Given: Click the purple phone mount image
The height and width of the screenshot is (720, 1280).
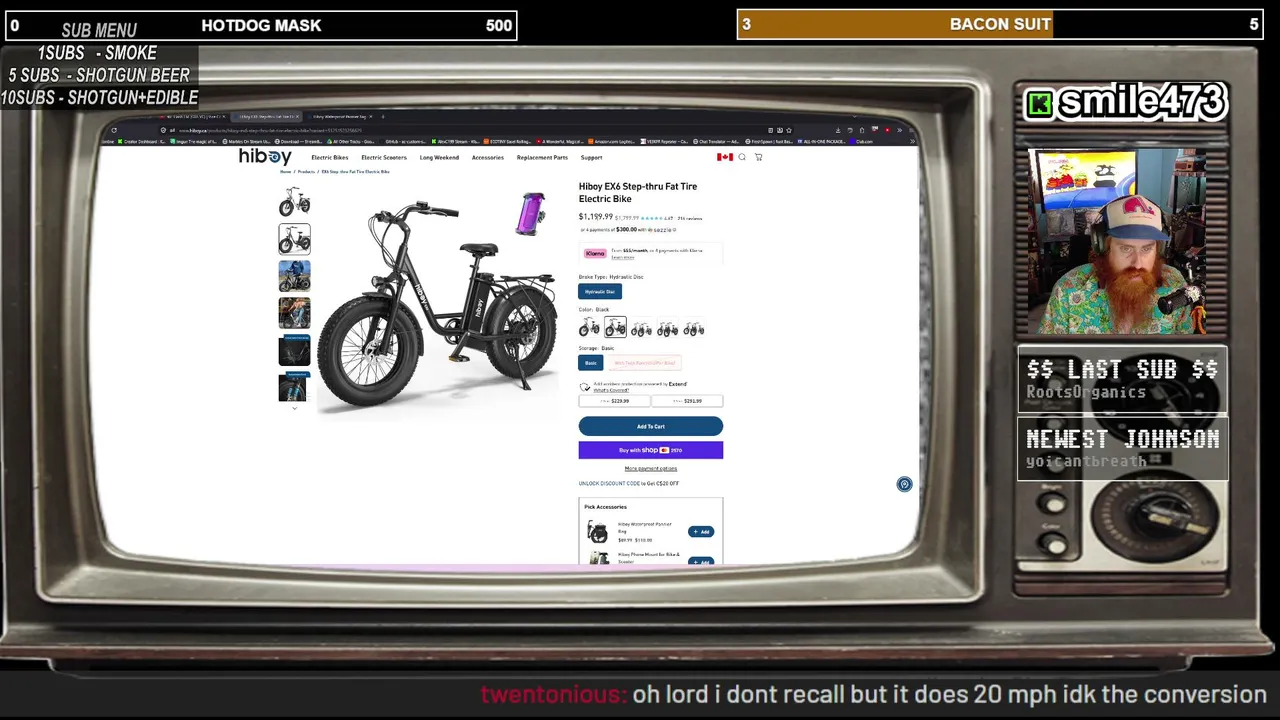Looking at the screenshot, I should 531,213.
